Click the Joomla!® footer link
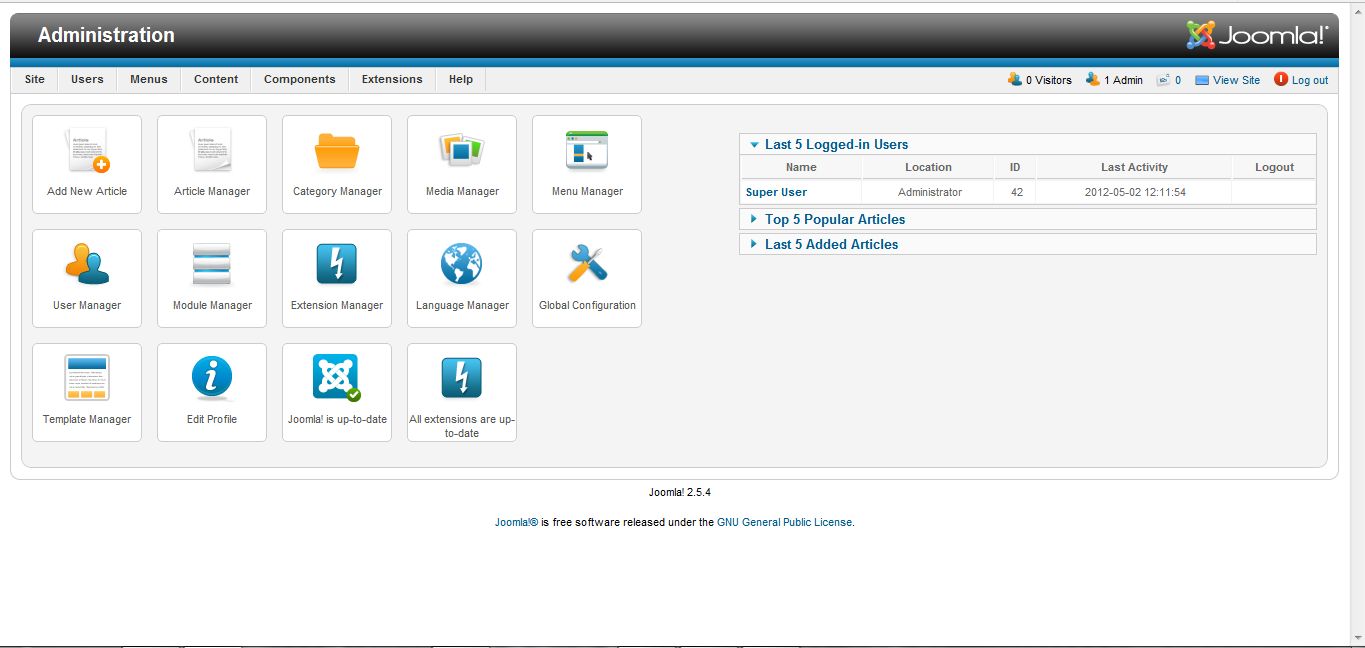The width and height of the screenshot is (1365, 648). click(517, 522)
